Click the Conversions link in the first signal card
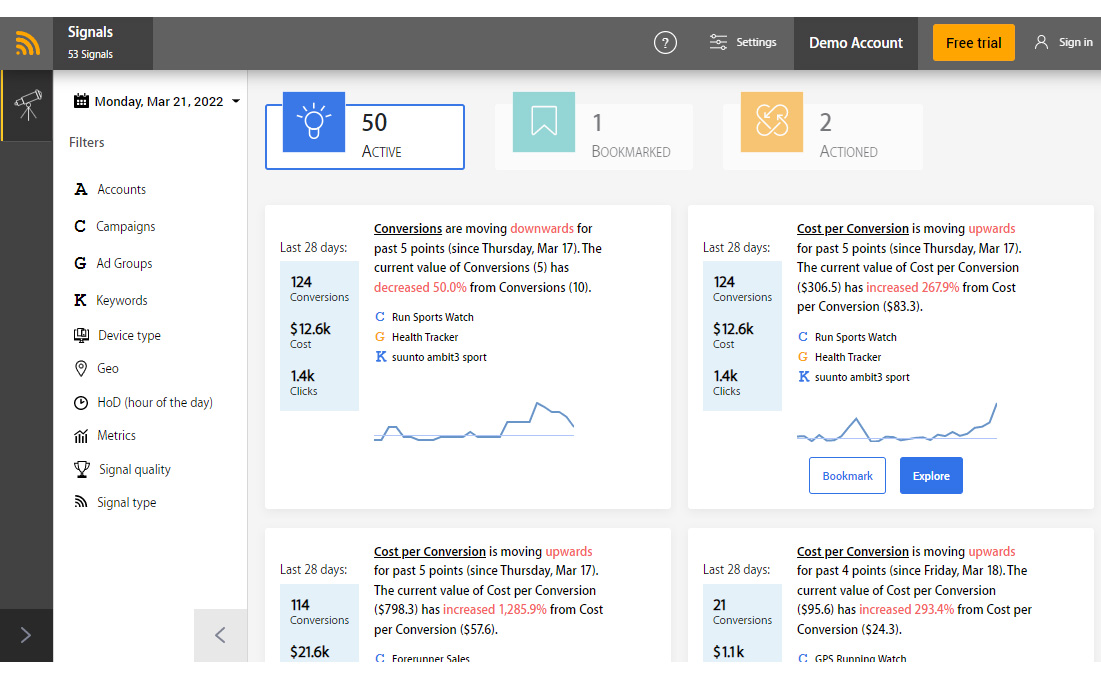This screenshot has height=679, width=1101. pyautogui.click(x=408, y=228)
